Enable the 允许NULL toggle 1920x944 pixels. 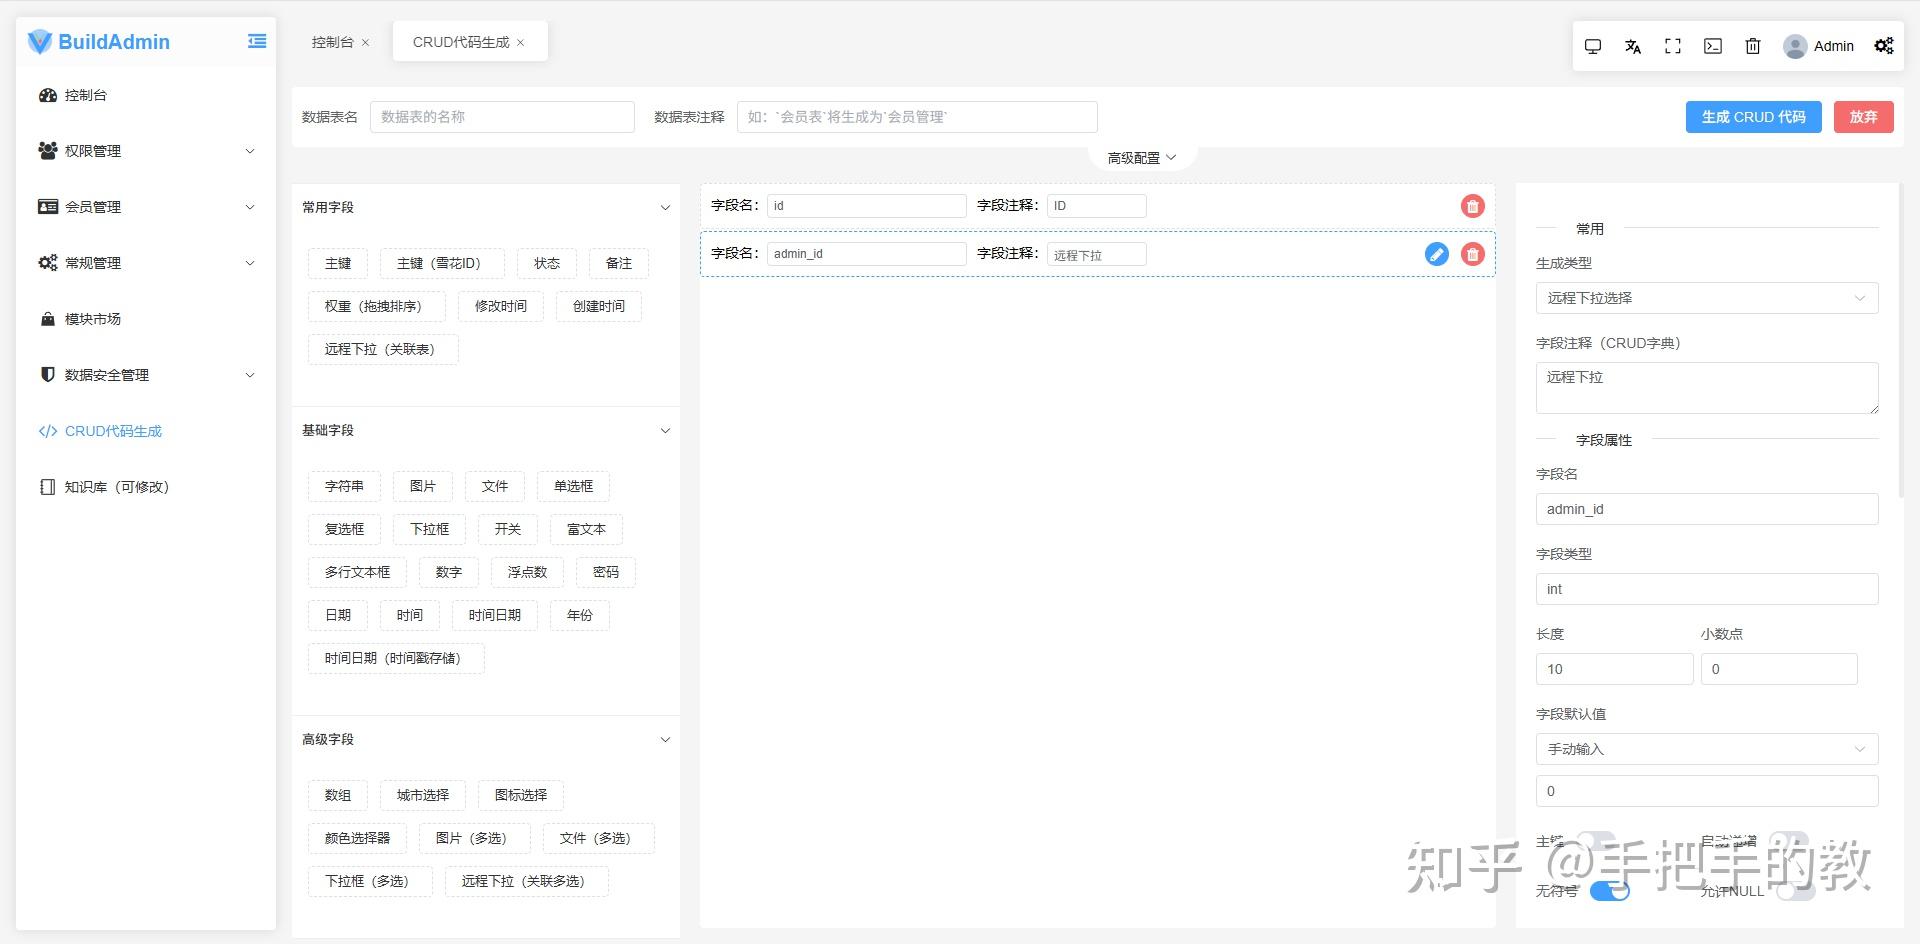click(x=1790, y=893)
